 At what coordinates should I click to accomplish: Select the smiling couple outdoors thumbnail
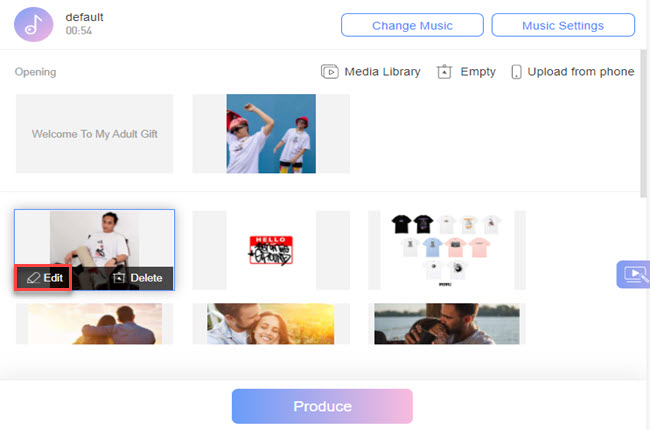271,324
